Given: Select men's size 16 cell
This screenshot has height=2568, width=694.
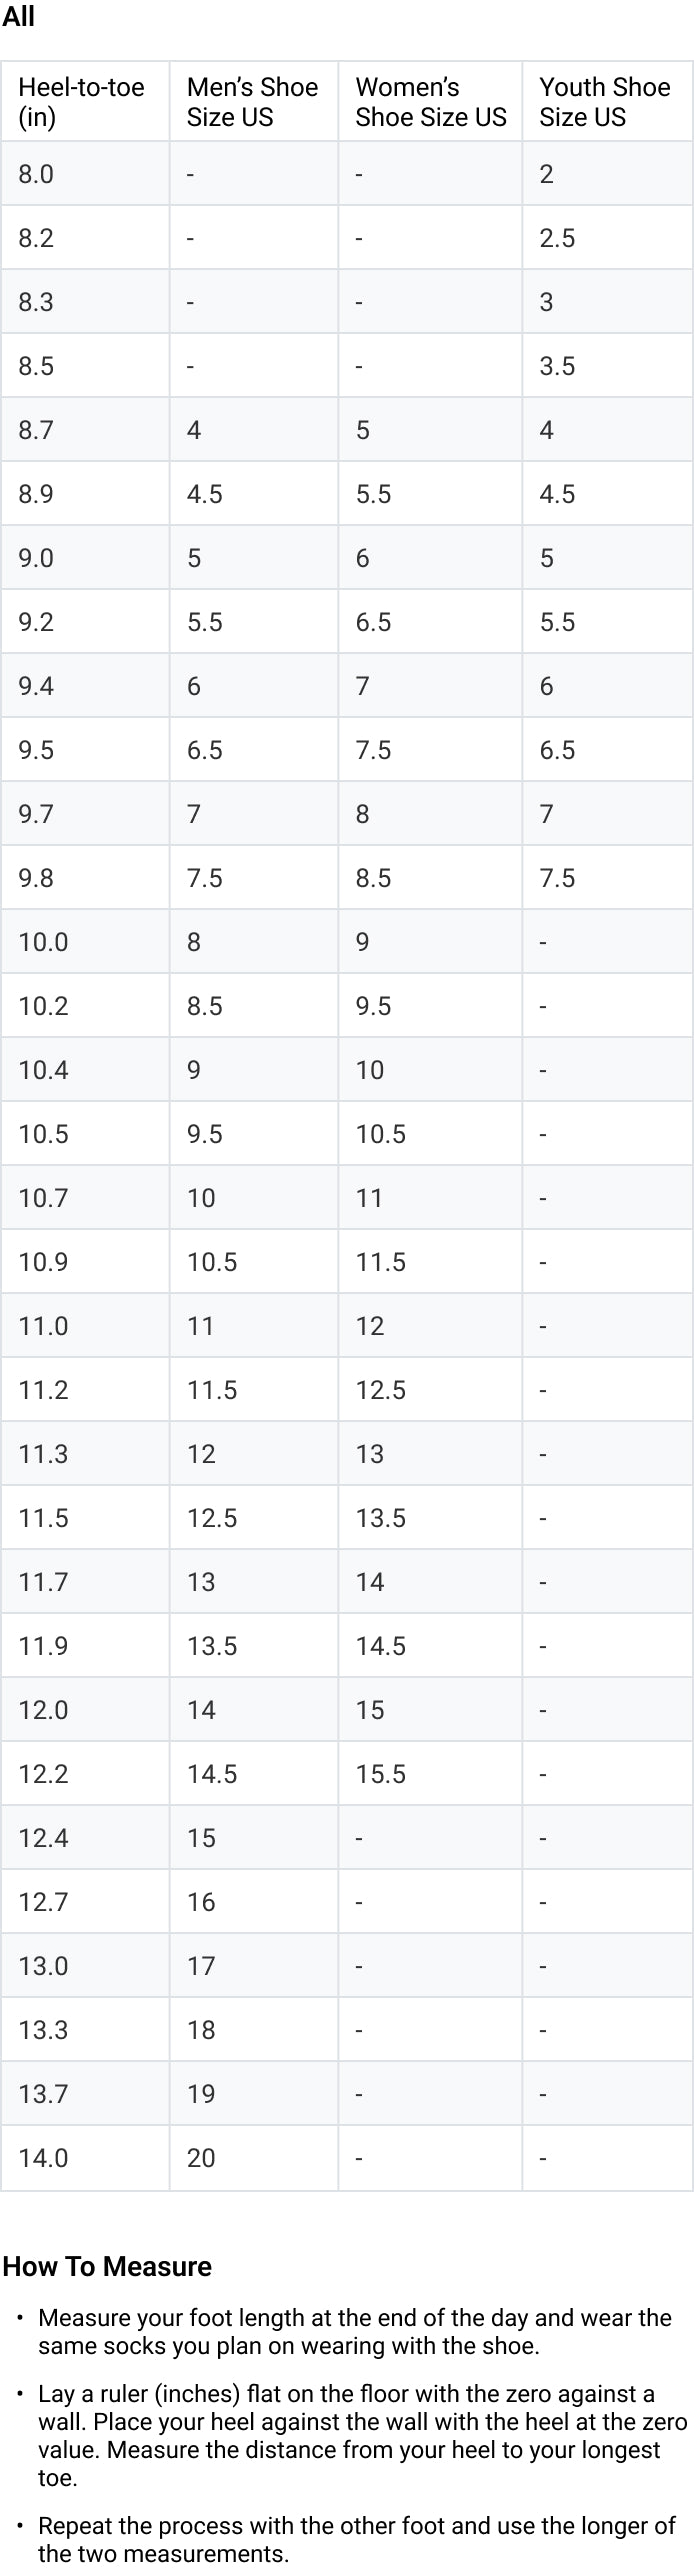Looking at the screenshot, I should (201, 1902).
